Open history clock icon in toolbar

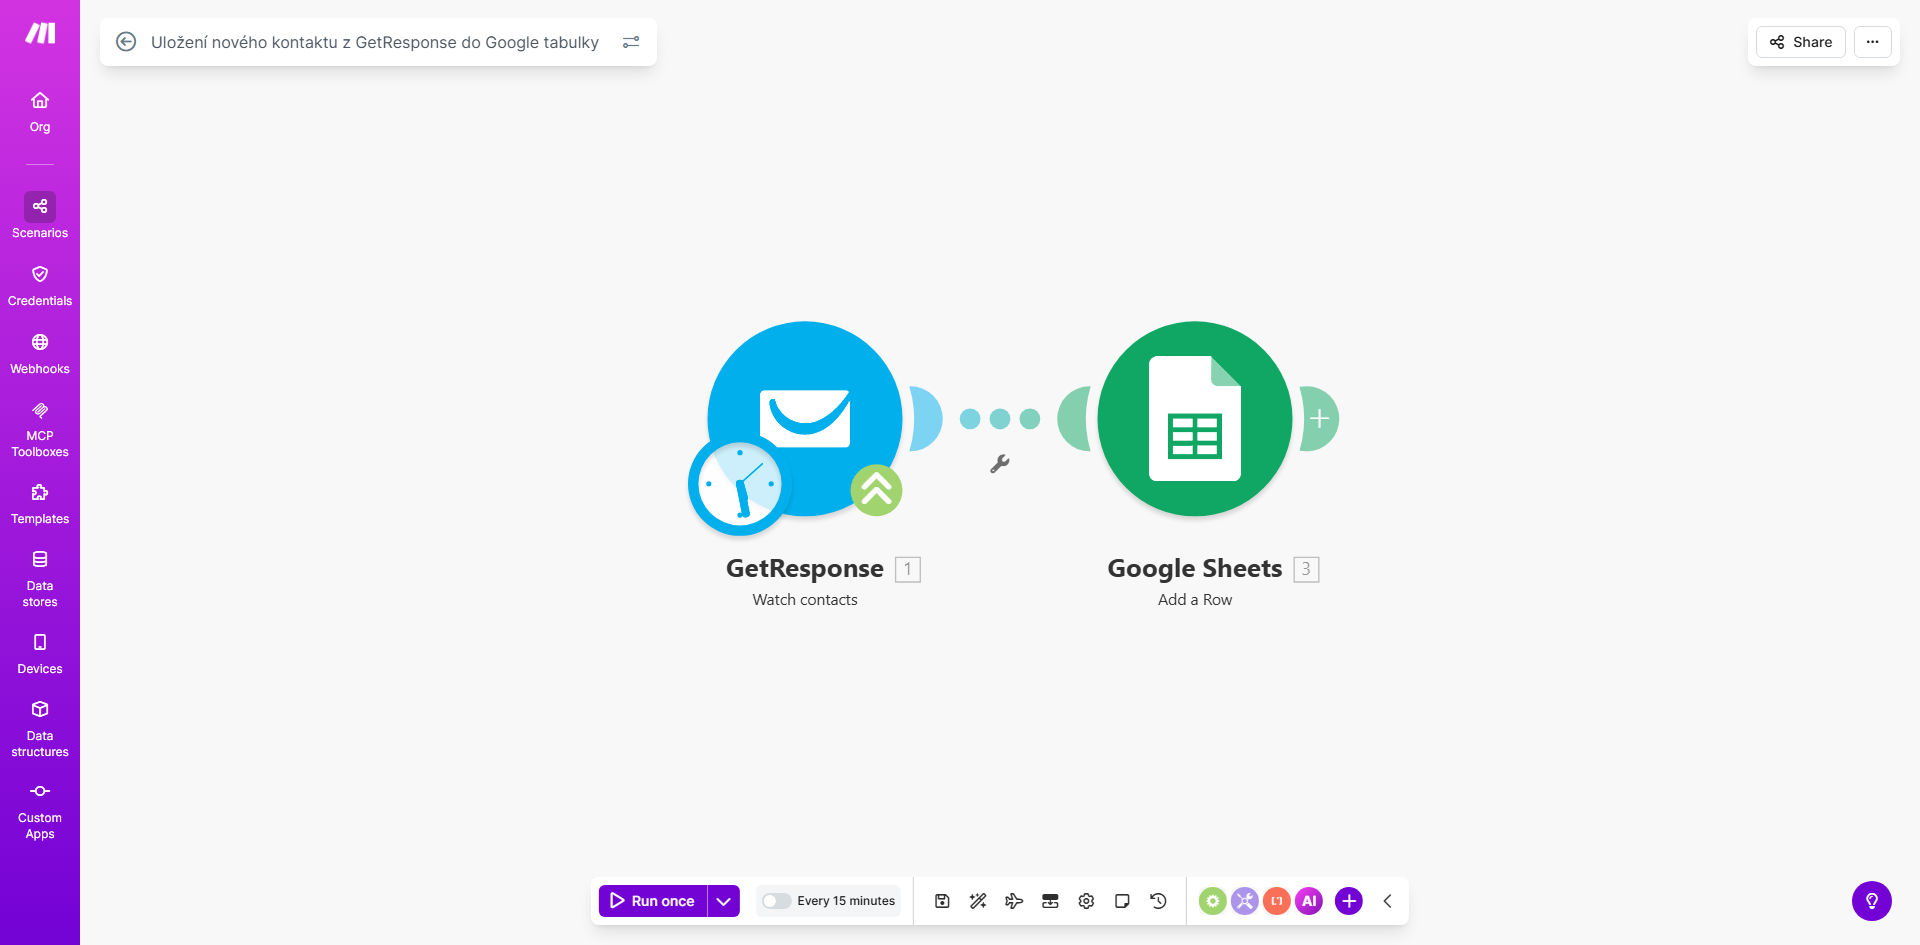click(1158, 901)
